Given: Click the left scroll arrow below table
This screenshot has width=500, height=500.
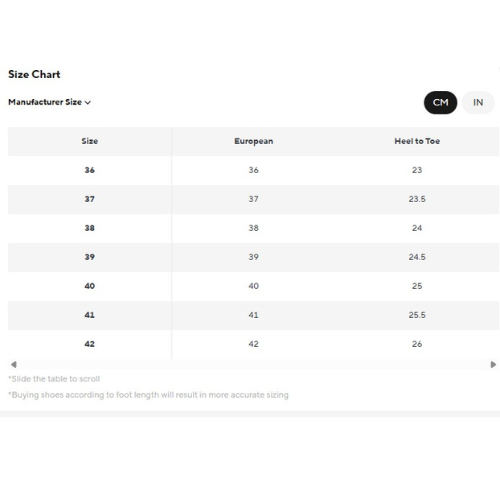Looking at the screenshot, I should click(14, 364).
